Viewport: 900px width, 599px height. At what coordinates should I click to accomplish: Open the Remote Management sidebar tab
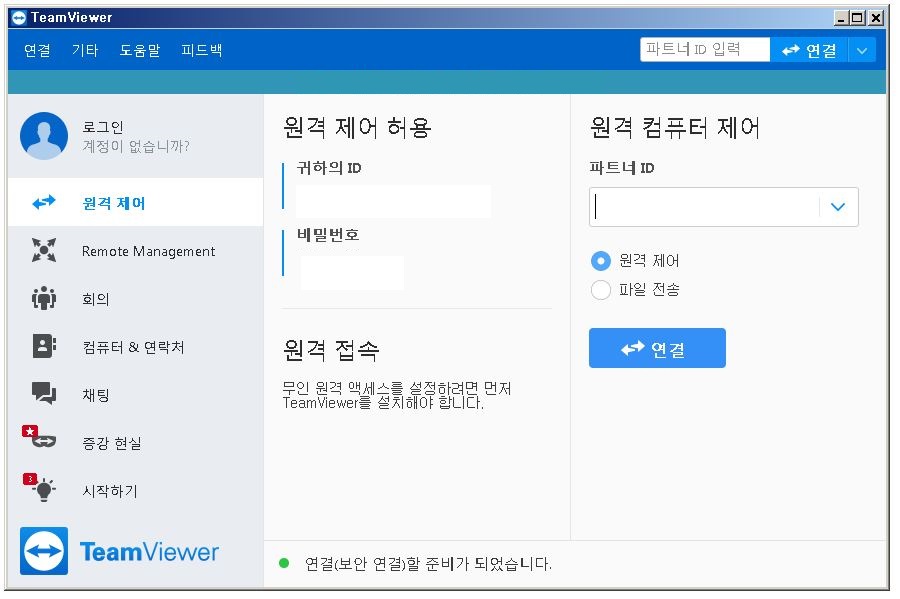(135, 251)
